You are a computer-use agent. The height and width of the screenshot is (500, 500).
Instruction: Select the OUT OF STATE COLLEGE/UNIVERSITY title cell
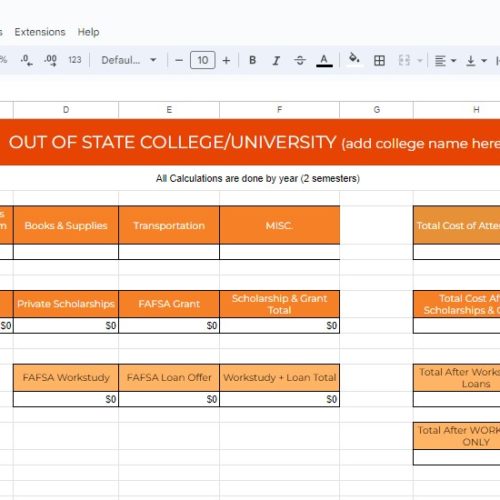(x=250, y=142)
